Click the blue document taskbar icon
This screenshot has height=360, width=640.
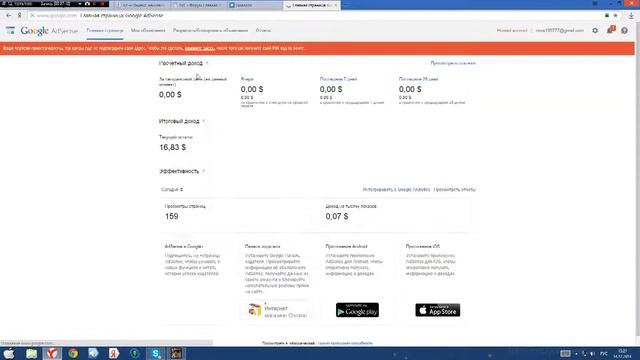pyautogui.click(x=93, y=353)
